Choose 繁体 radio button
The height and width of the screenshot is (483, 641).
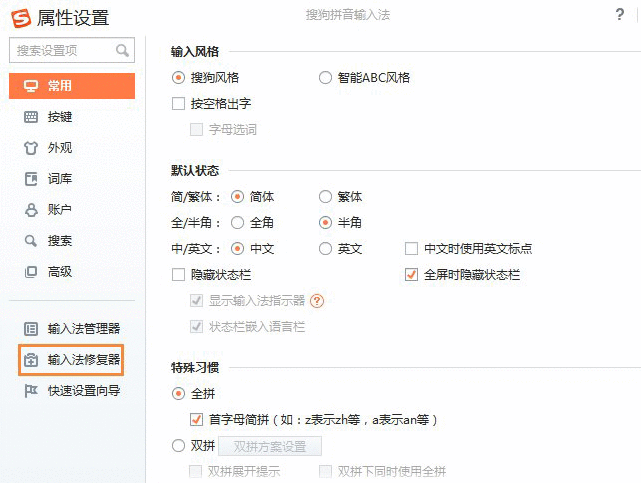pos(325,197)
